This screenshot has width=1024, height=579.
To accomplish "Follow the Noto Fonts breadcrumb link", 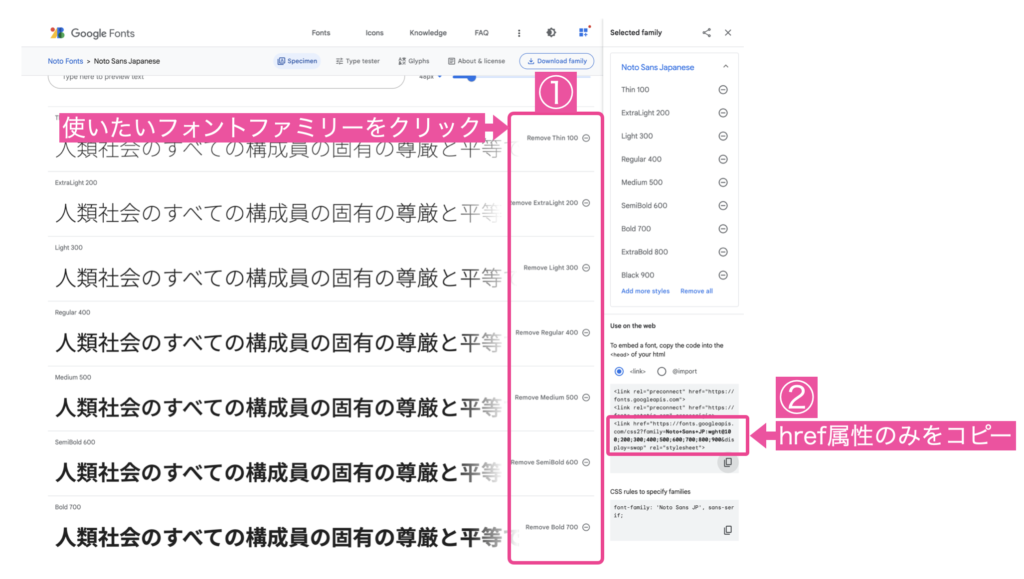I will (x=65, y=61).
